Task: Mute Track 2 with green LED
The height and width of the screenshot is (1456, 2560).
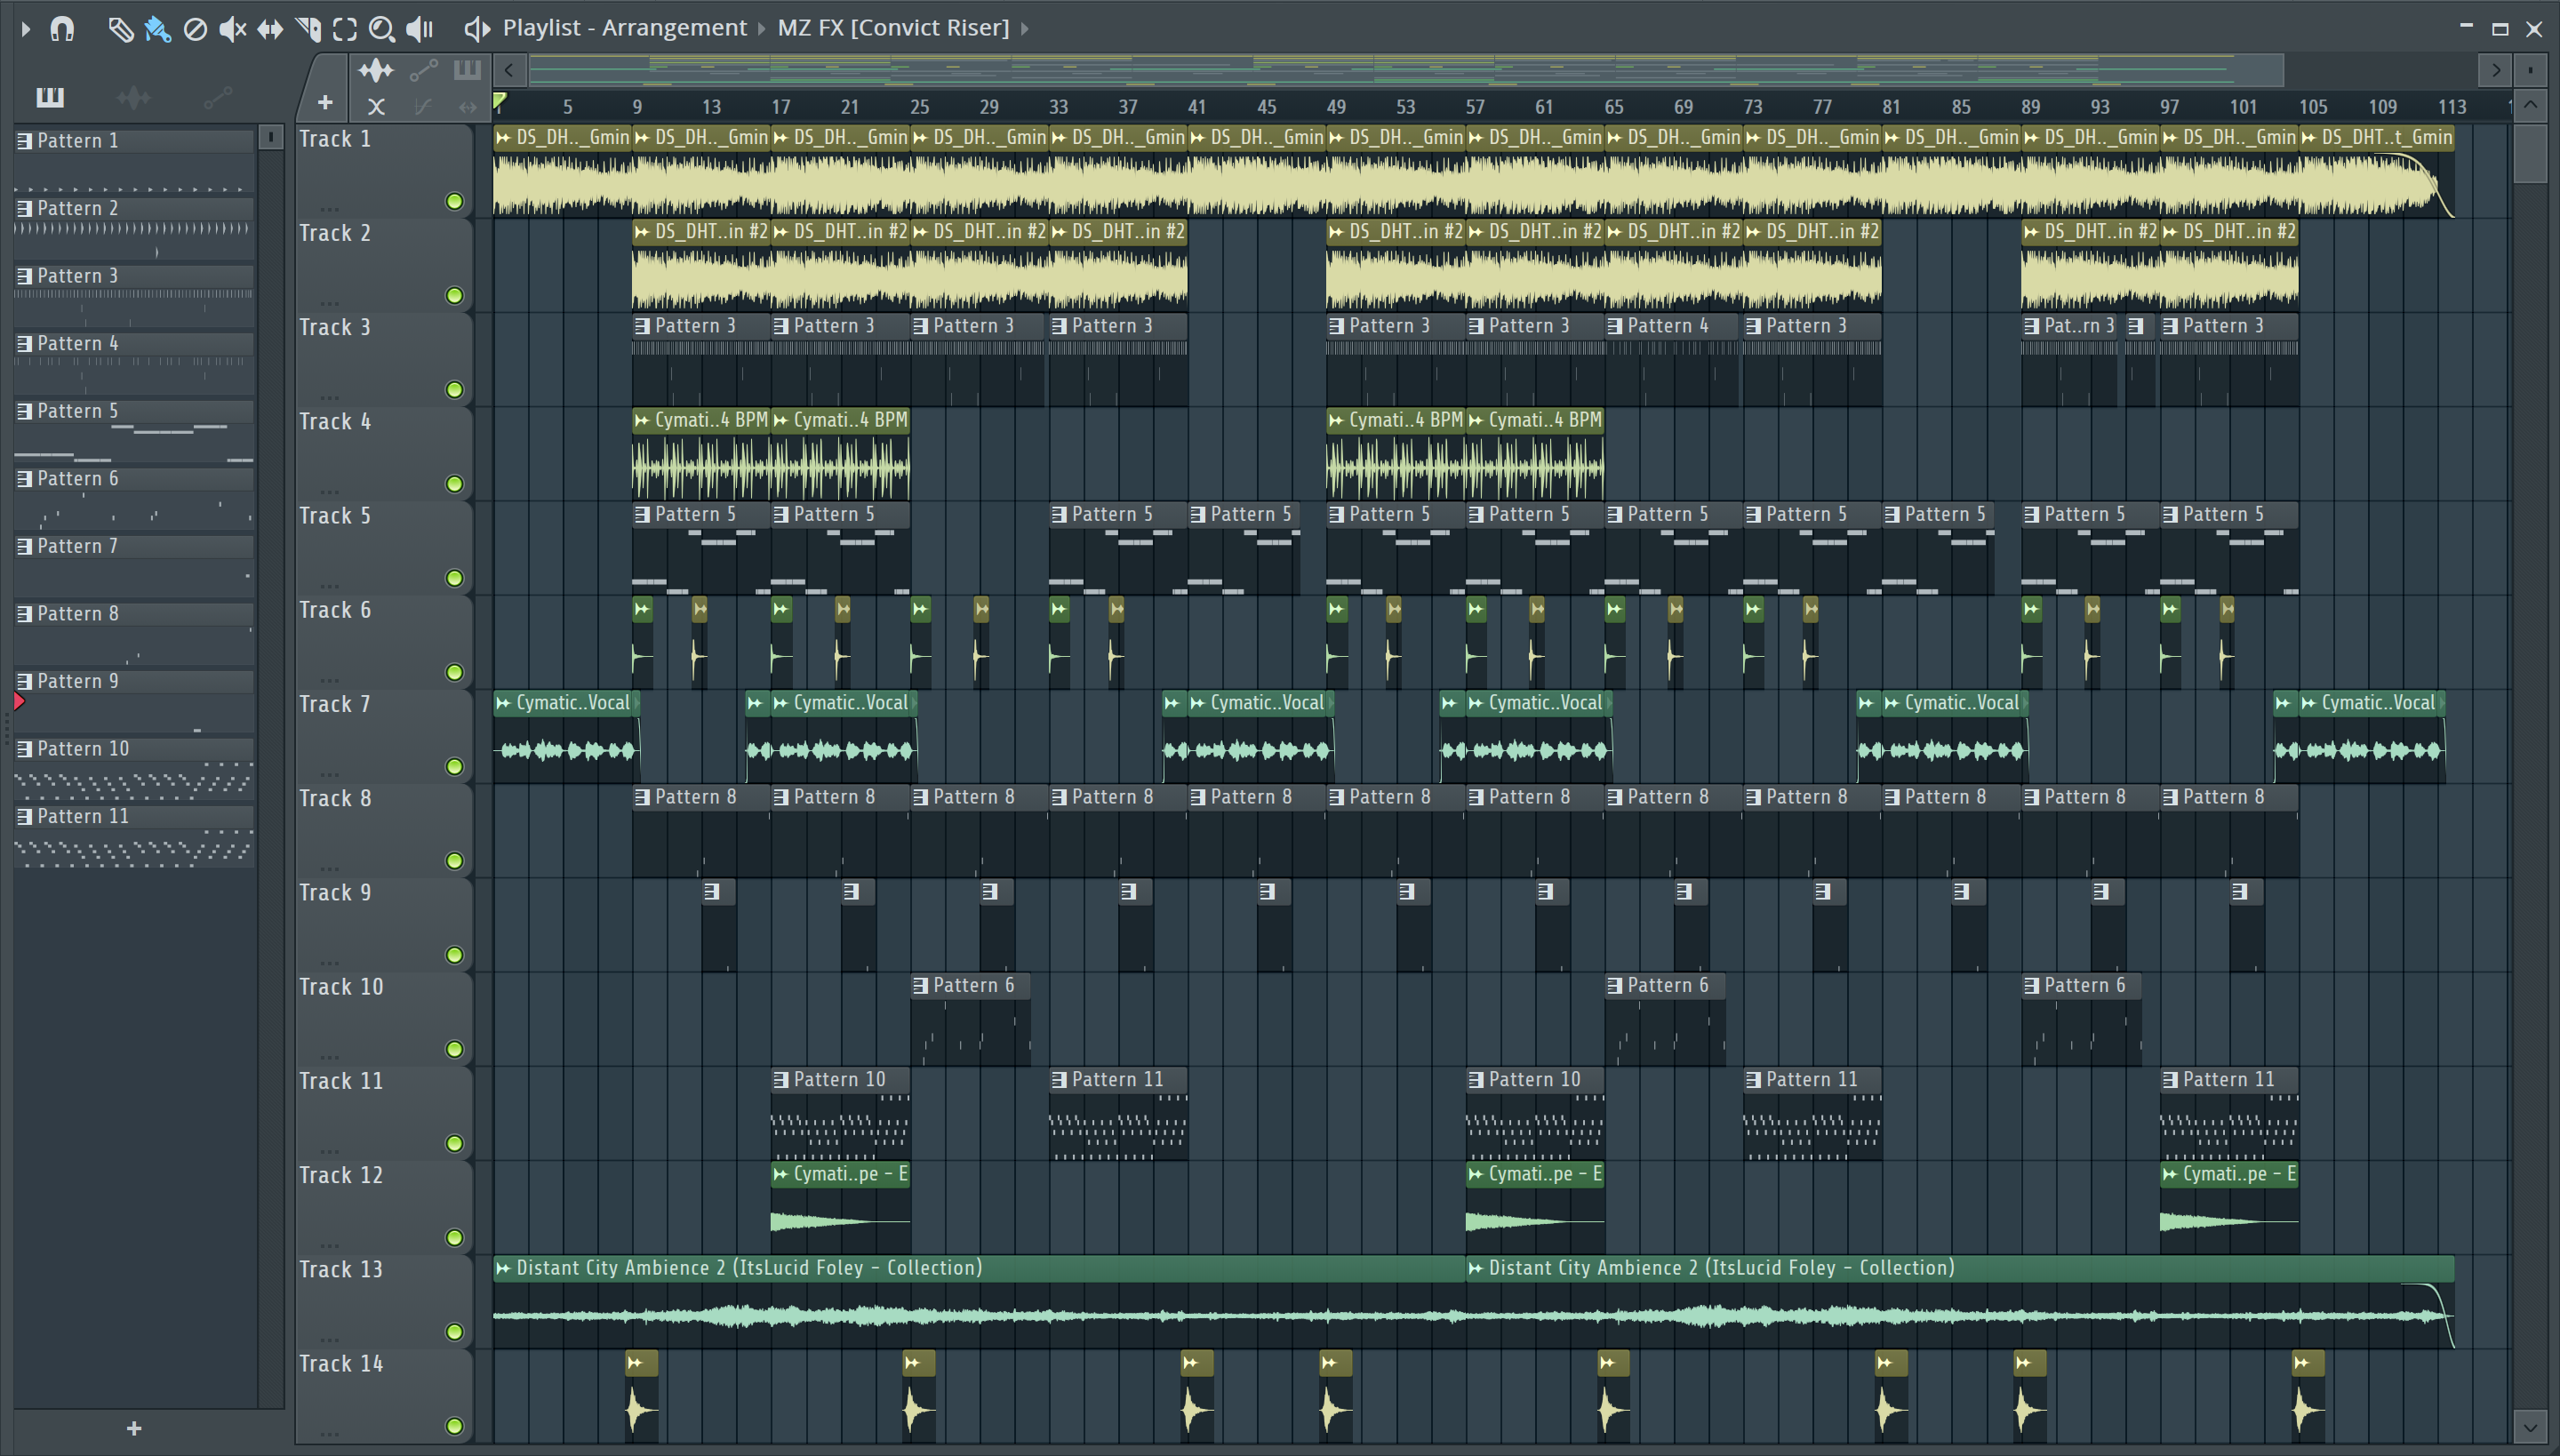Action: point(455,296)
